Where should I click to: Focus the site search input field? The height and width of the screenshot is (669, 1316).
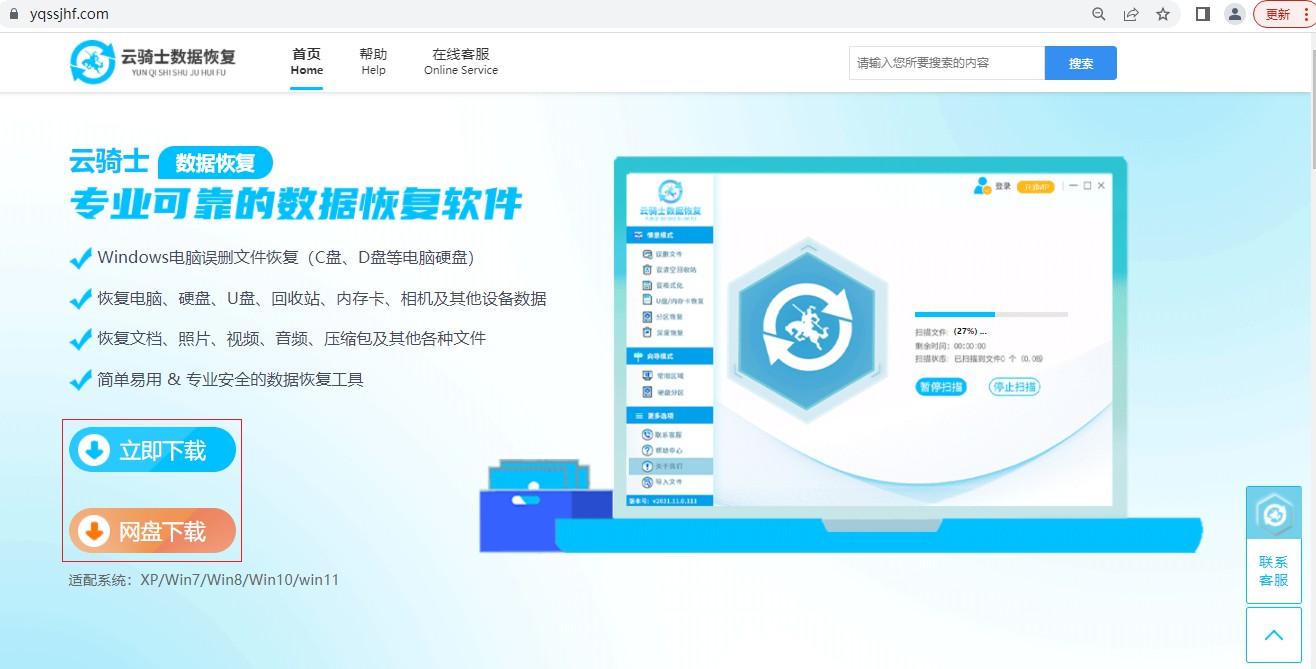(x=947, y=63)
